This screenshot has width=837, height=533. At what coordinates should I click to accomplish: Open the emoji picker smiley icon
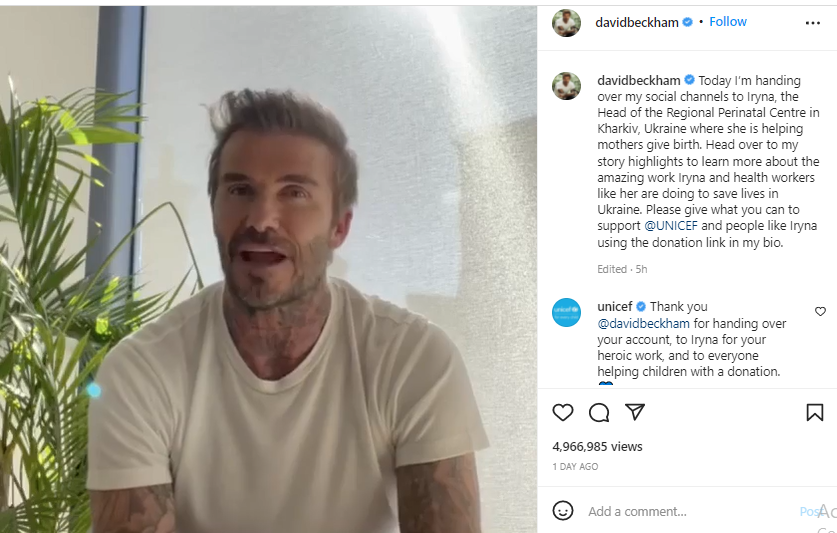[563, 511]
